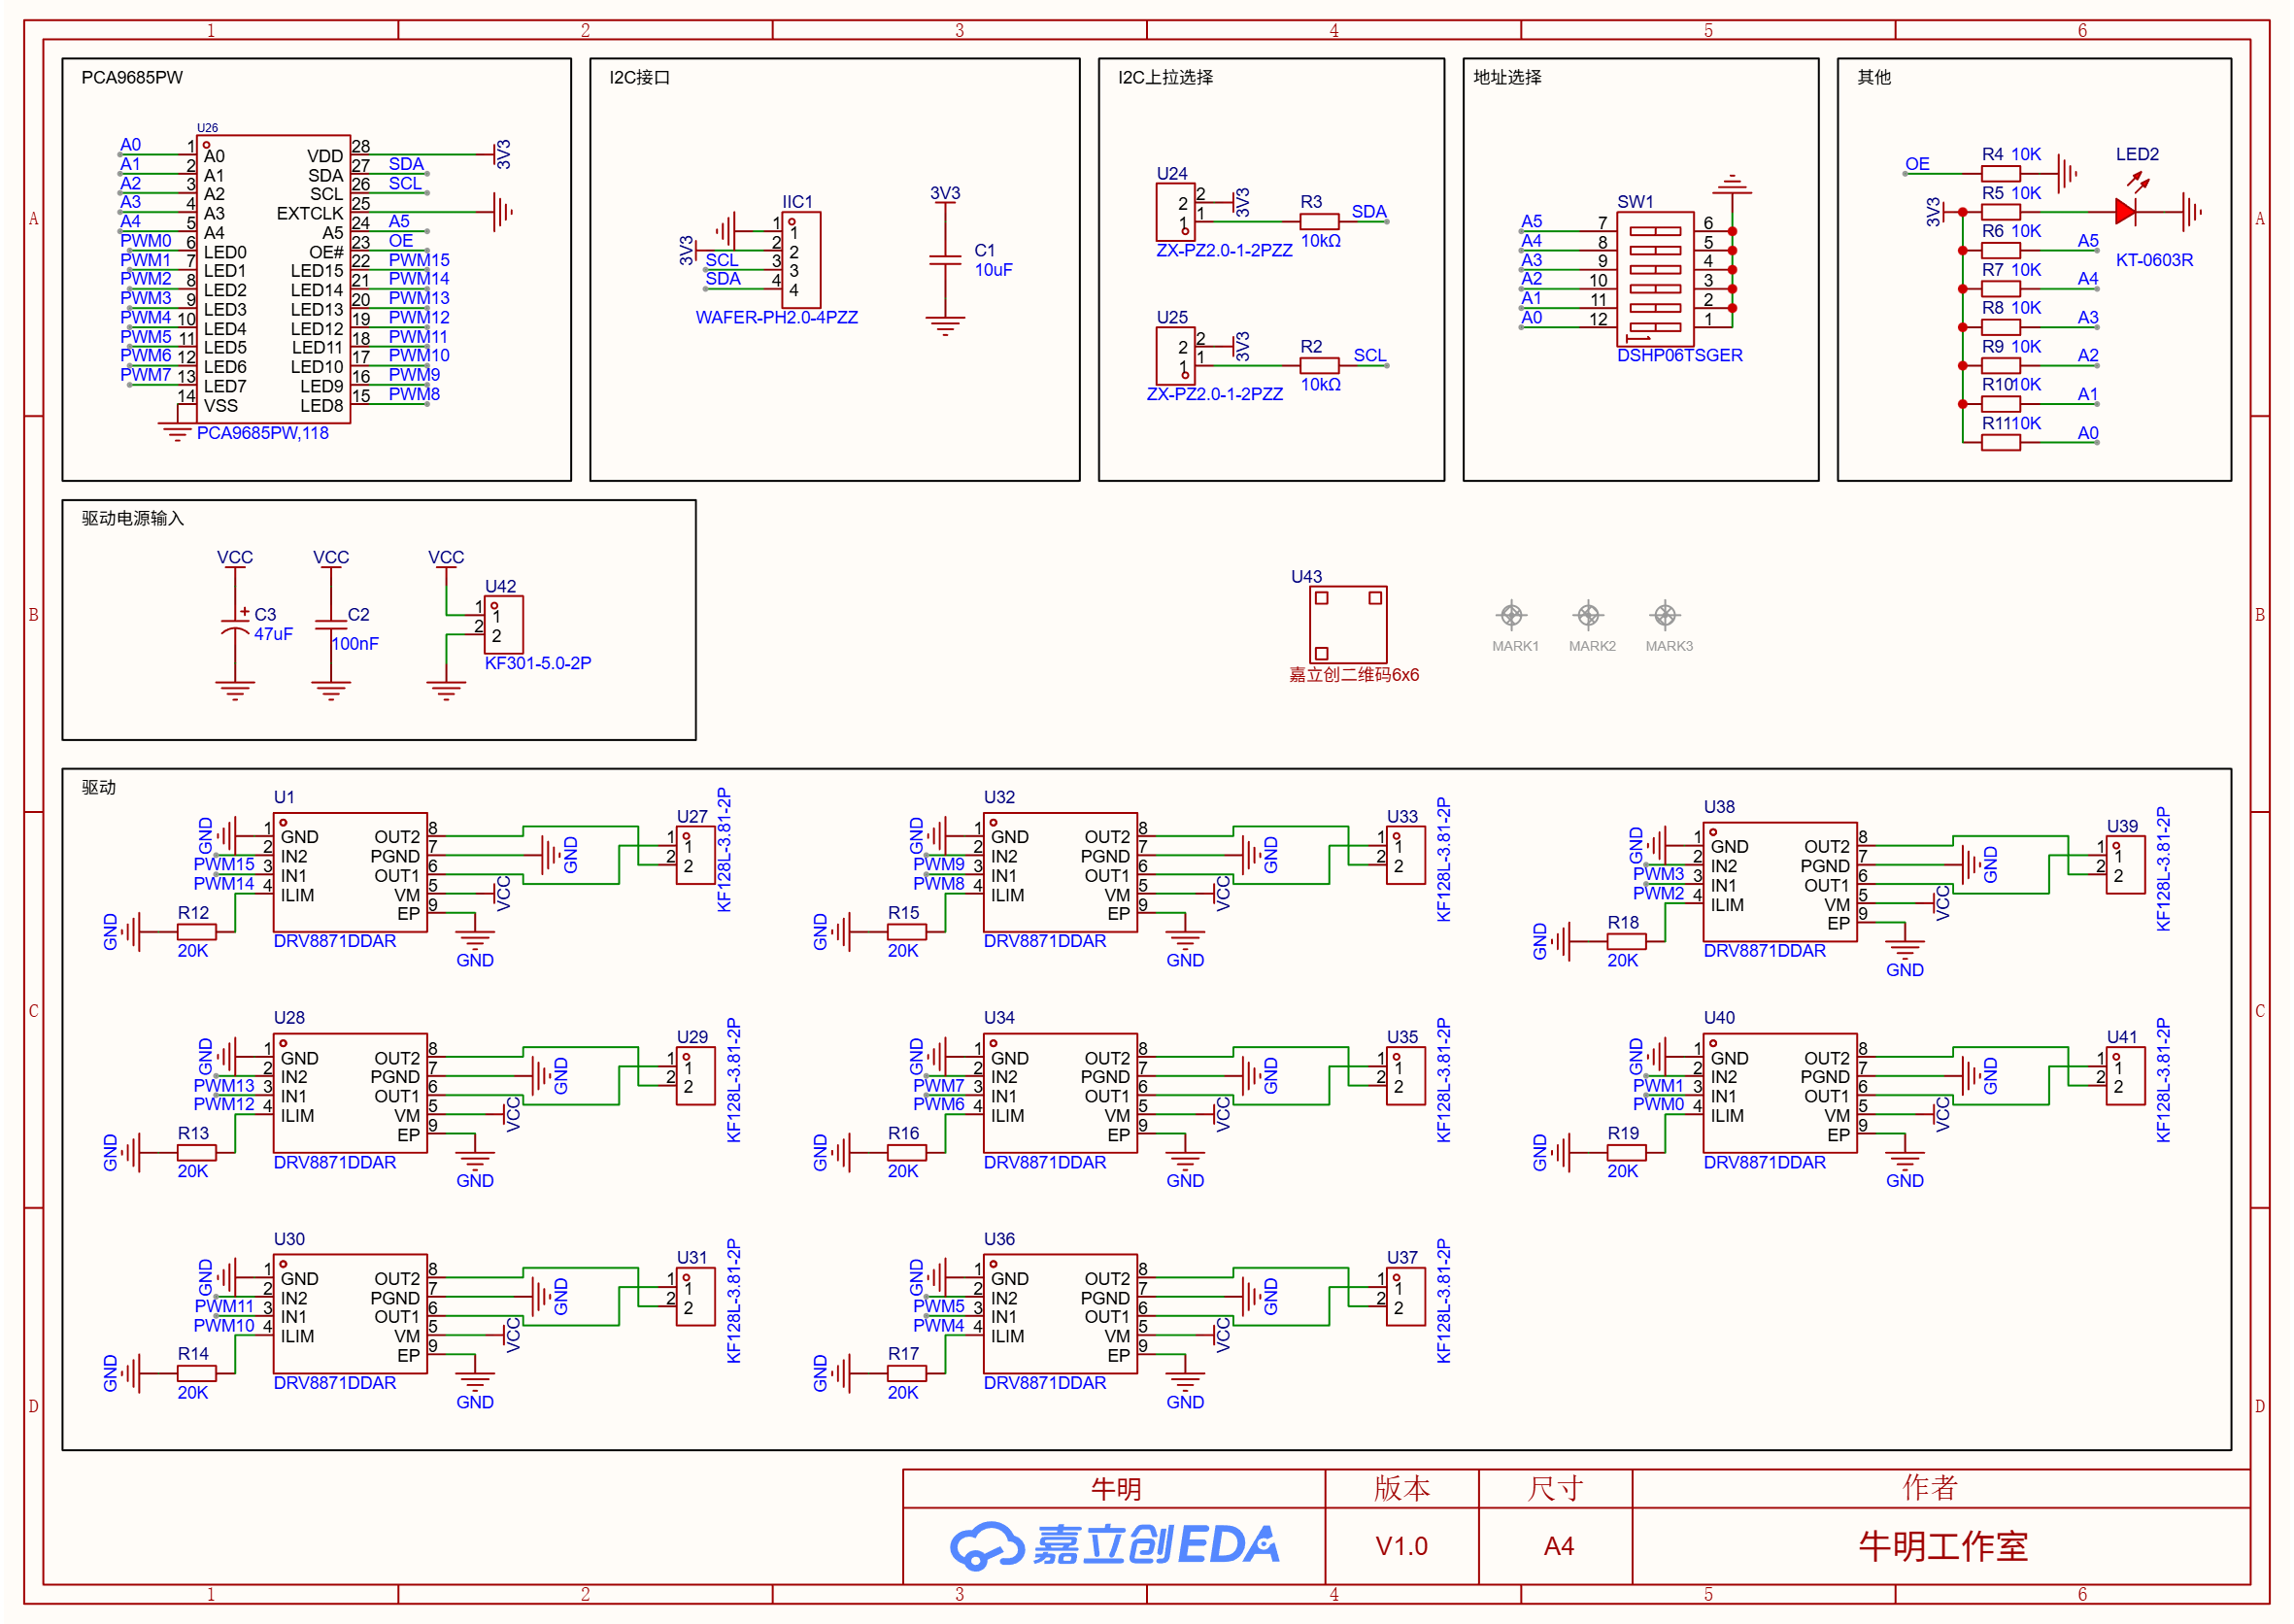Select the SW1 DIP switch symbol
This screenshot has width=2294, height=1624.
coord(1655,279)
